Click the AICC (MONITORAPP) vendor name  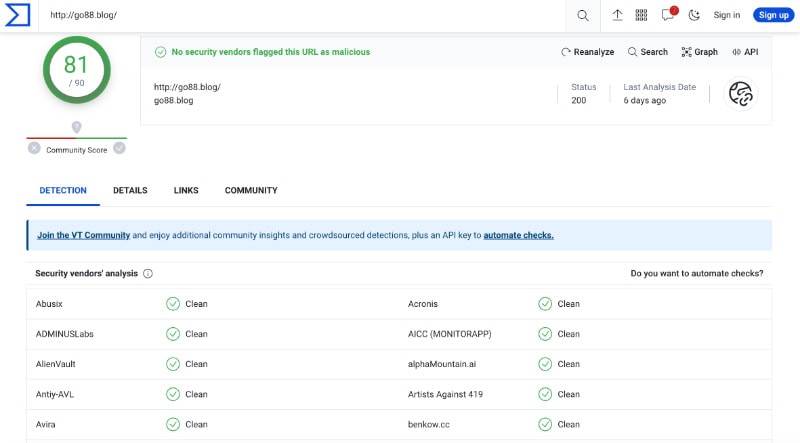449,334
